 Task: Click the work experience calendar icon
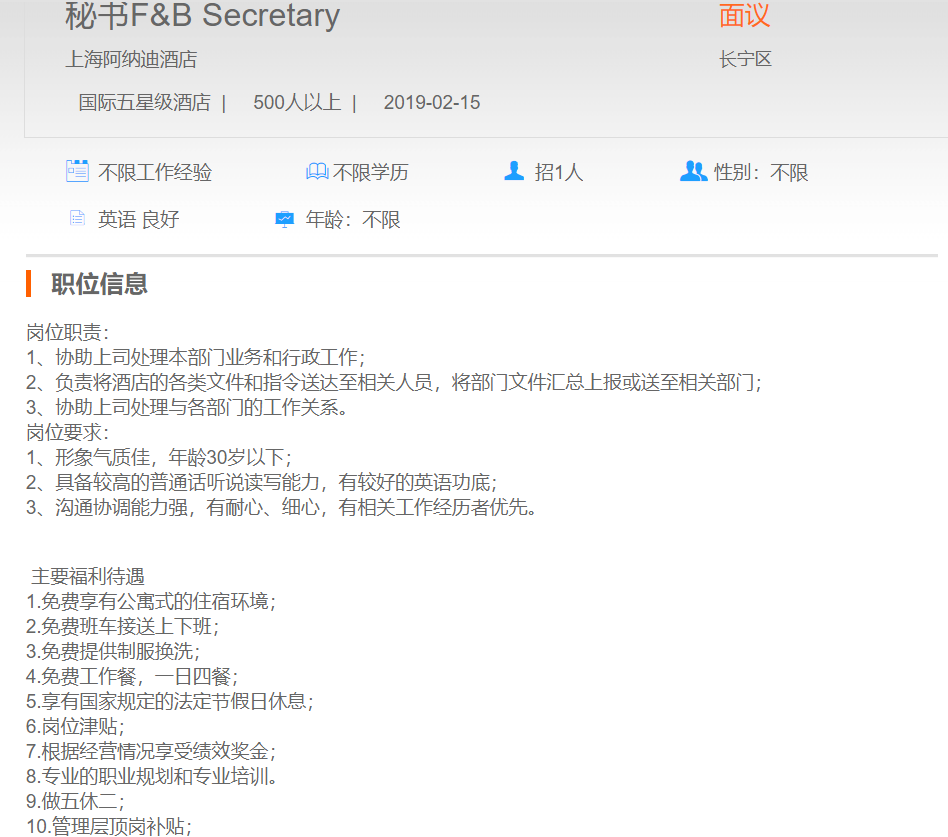pos(77,171)
